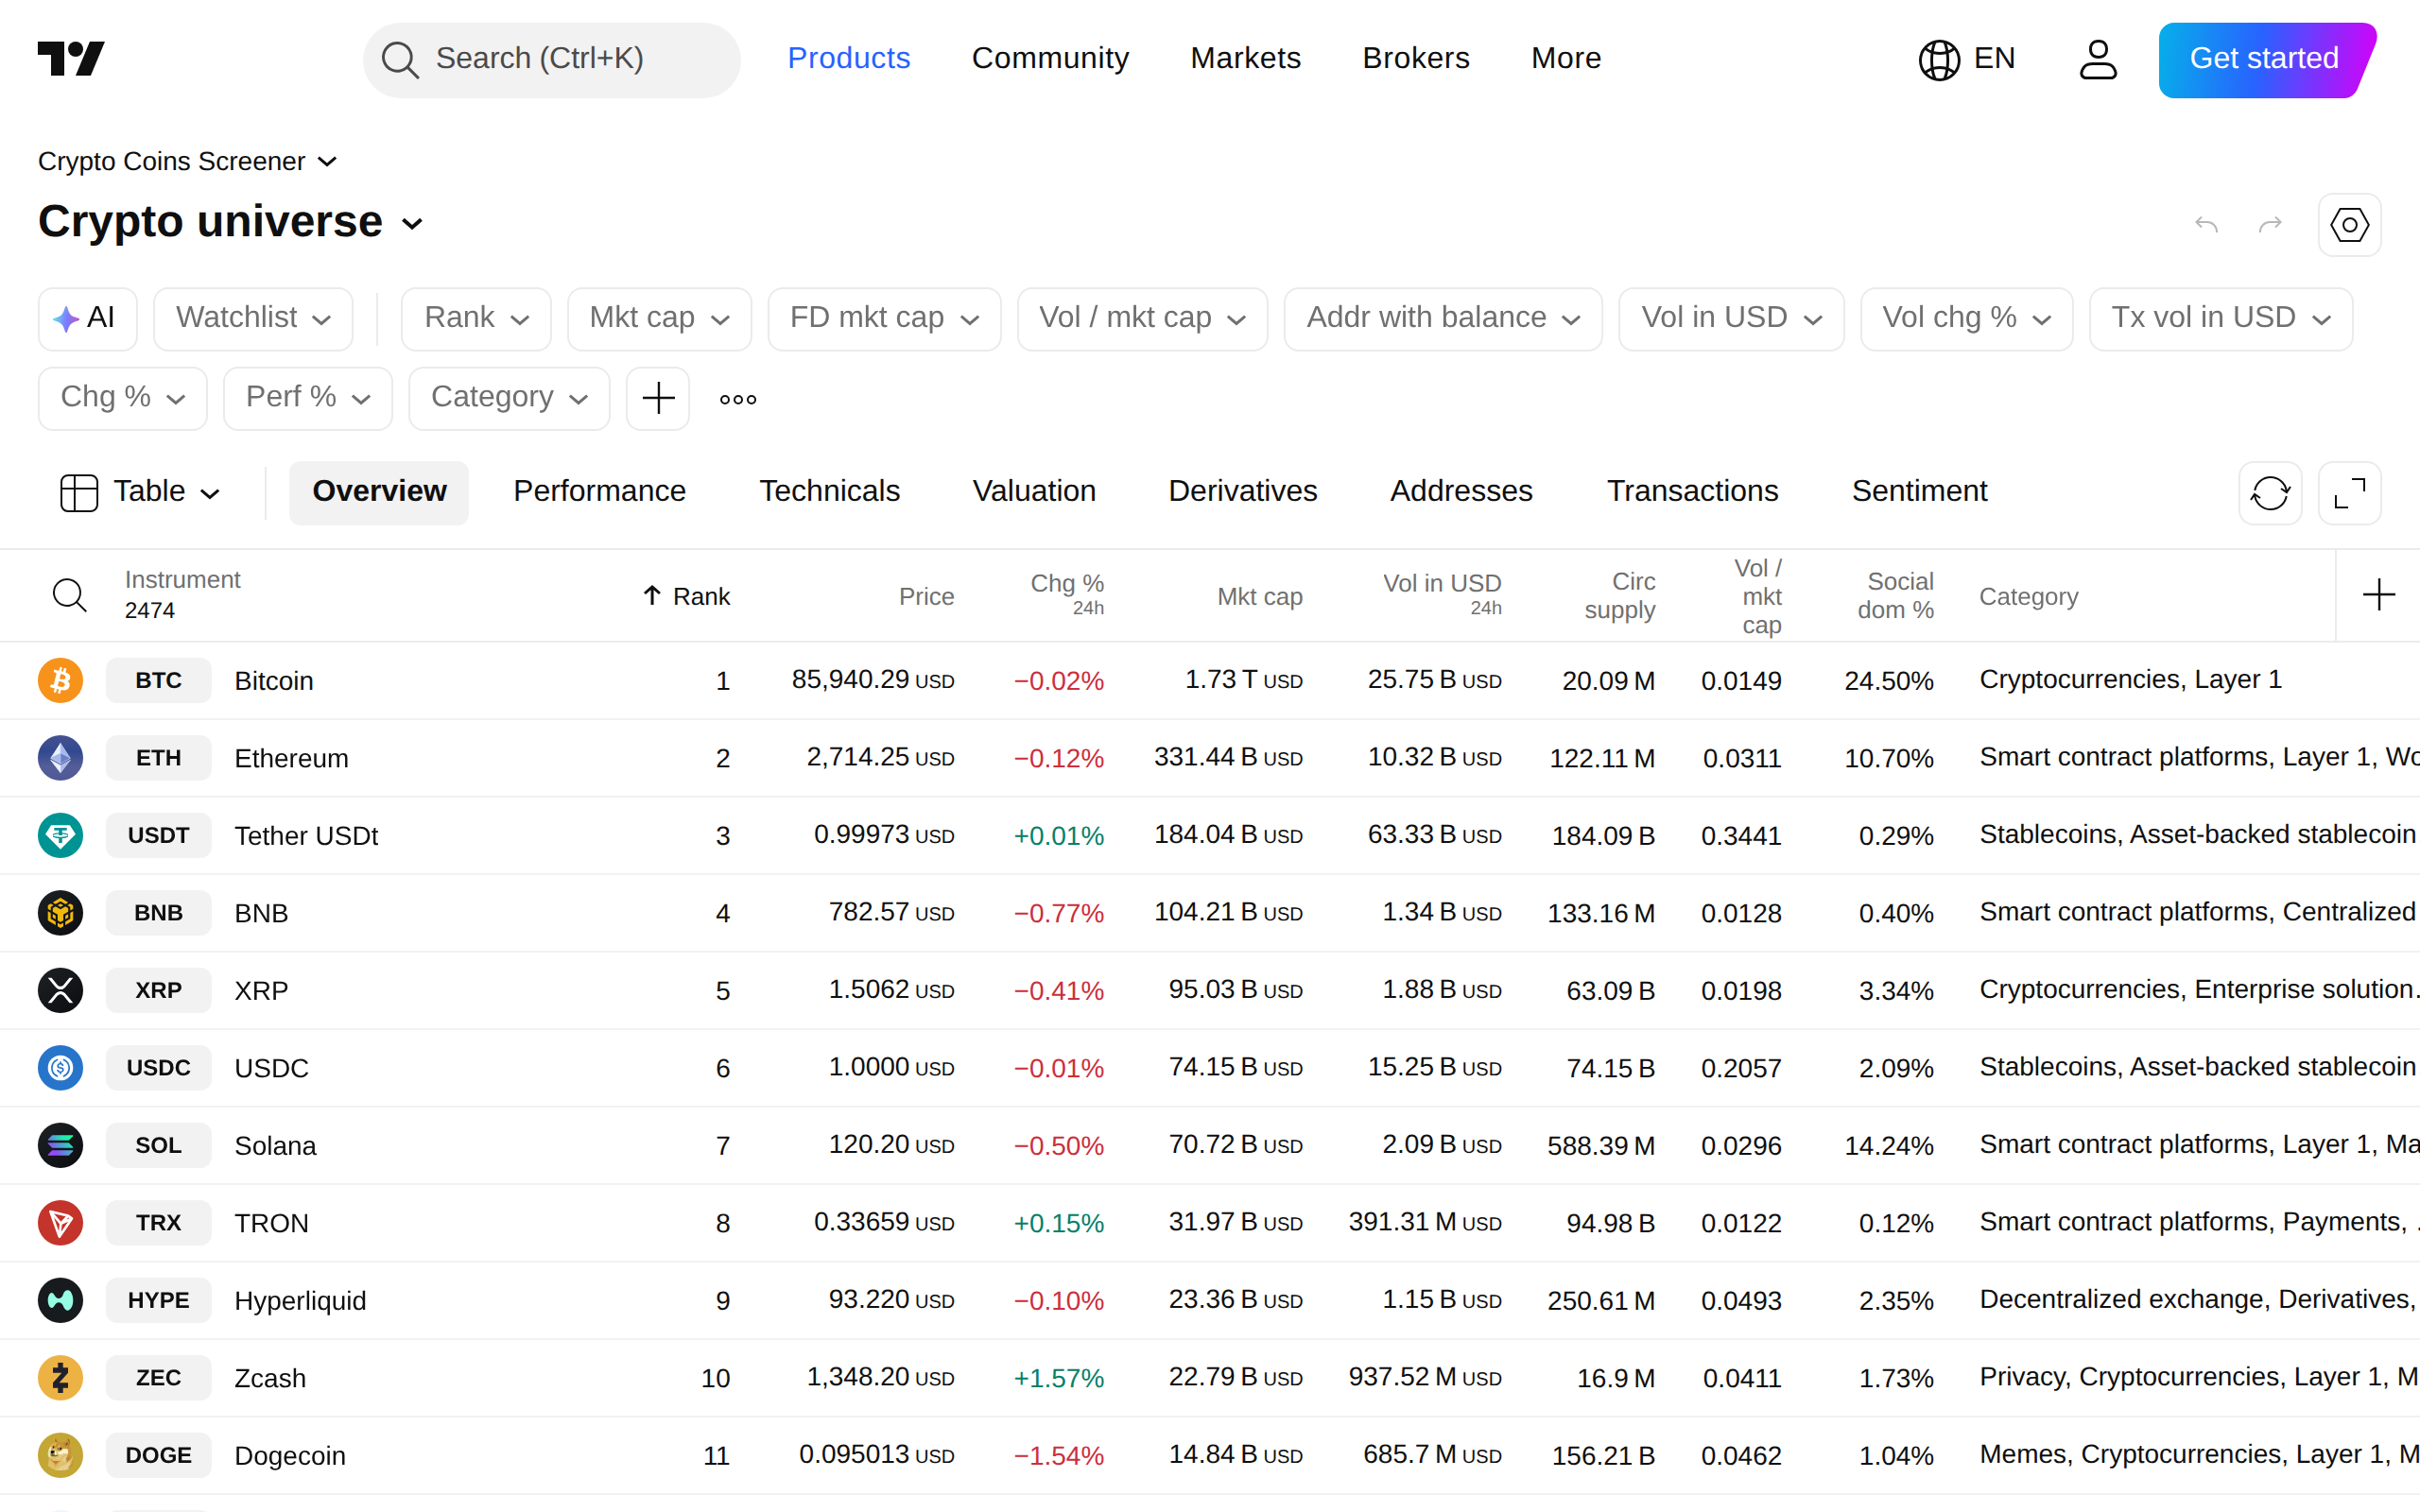Click the Dogecoin logo
This screenshot has height=1512, width=2420.
60,1455
